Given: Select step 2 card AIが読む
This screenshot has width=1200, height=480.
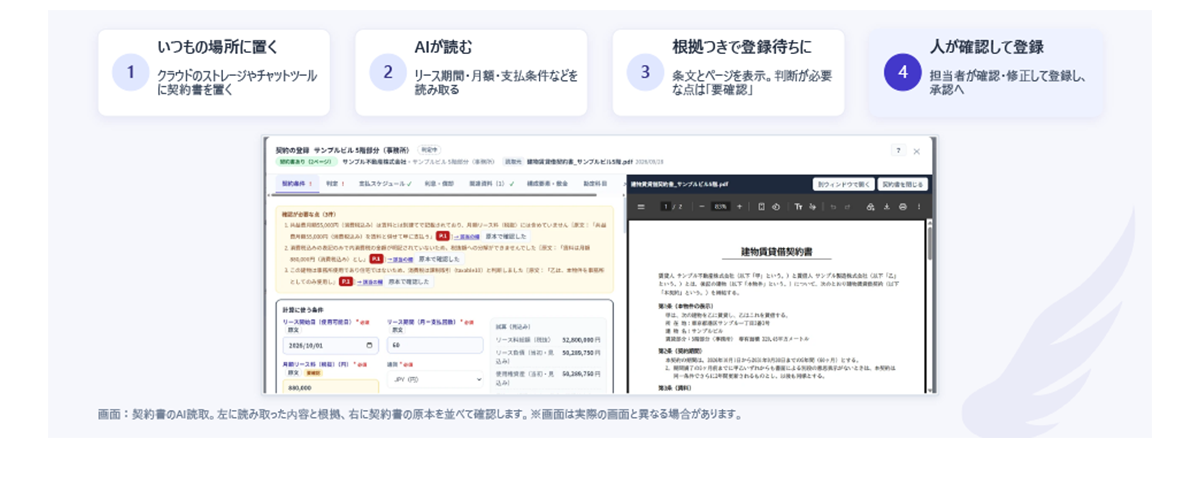Looking at the screenshot, I should [471, 72].
